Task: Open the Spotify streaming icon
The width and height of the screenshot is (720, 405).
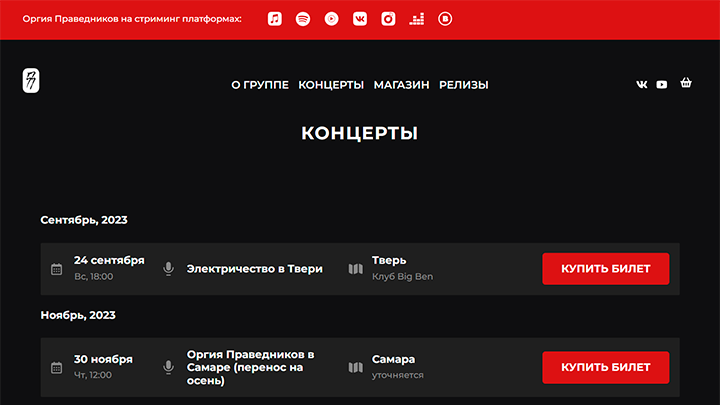Action: 303,19
